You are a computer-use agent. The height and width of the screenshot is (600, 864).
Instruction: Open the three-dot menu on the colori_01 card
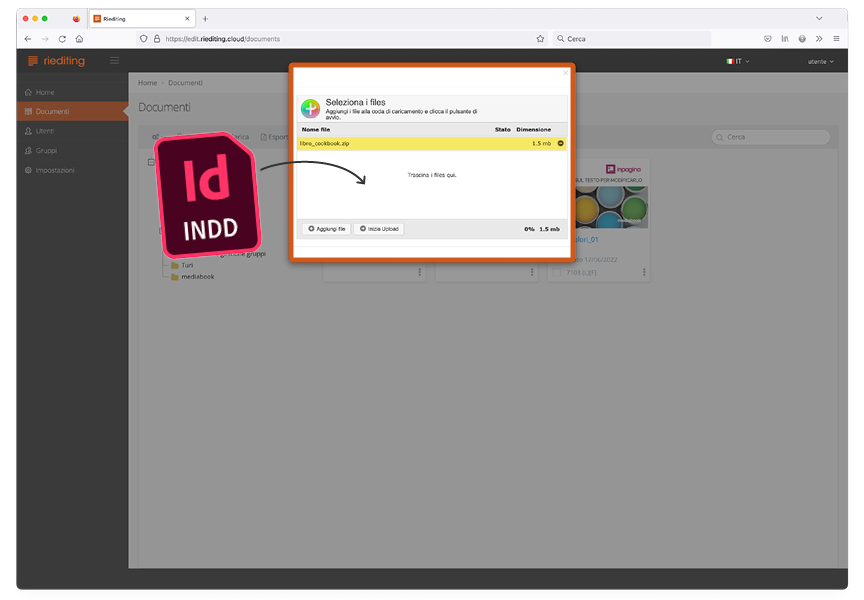pos(643,272)
